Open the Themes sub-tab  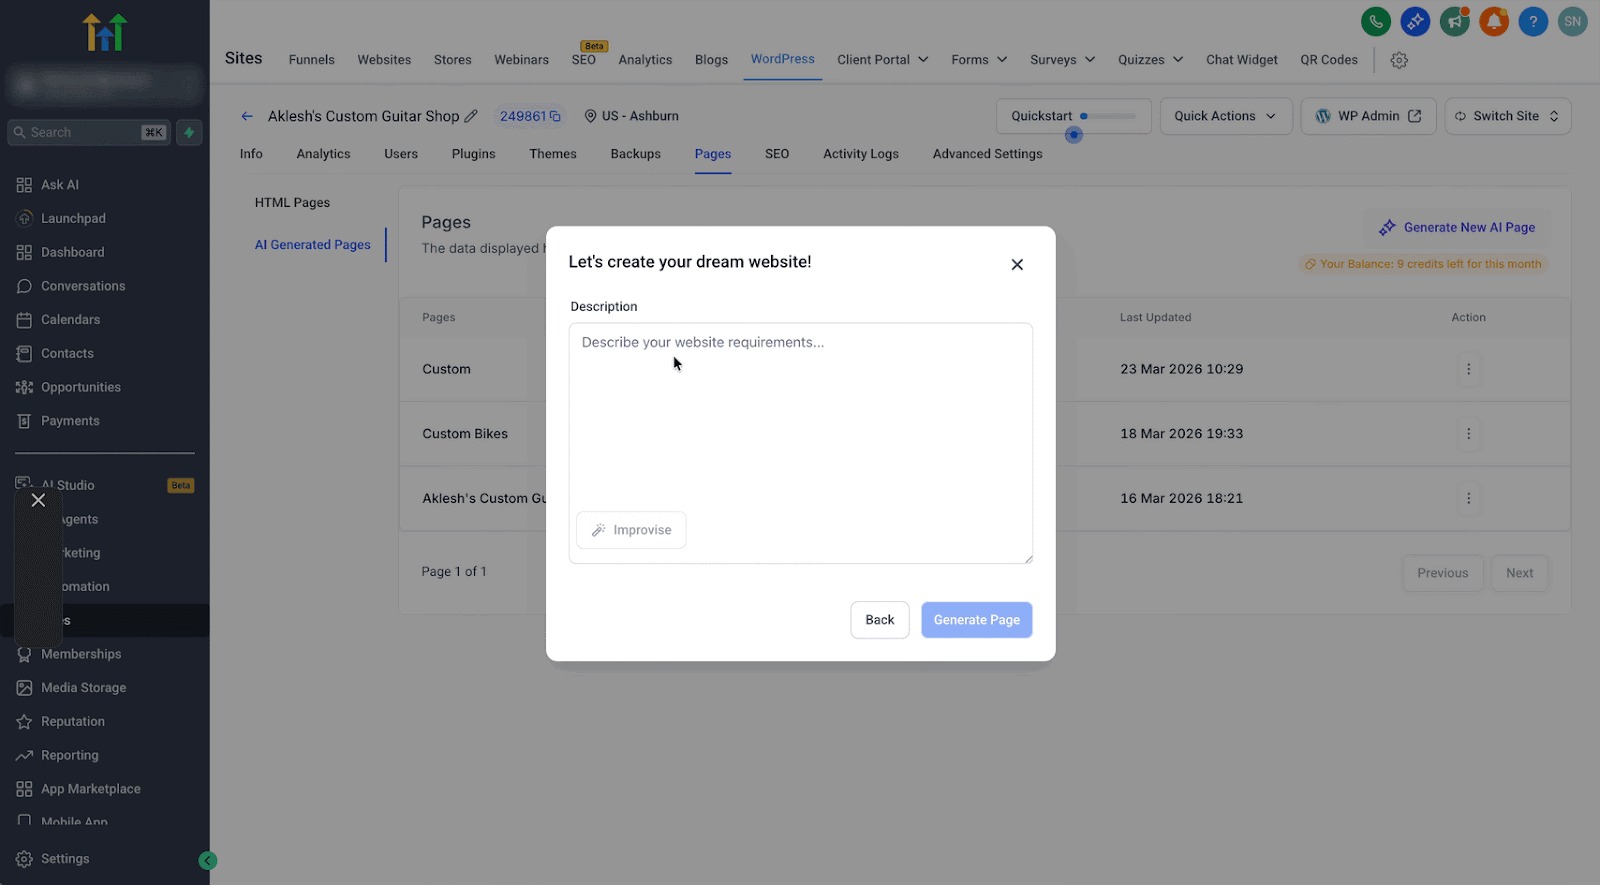click(553, 154)
